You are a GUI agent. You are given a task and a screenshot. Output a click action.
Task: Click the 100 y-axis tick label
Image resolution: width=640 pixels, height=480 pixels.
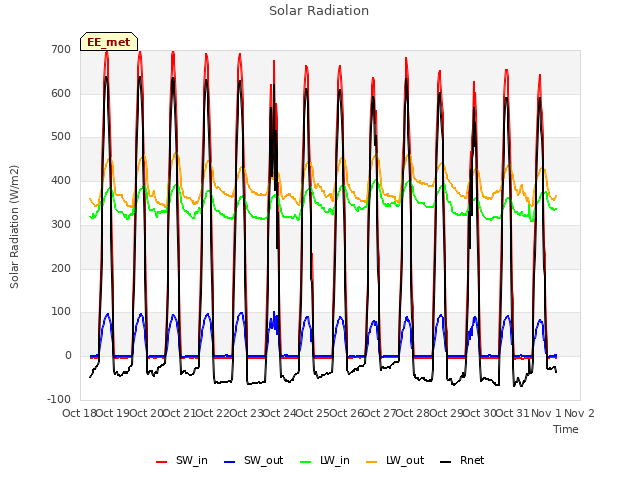point(61,312)
